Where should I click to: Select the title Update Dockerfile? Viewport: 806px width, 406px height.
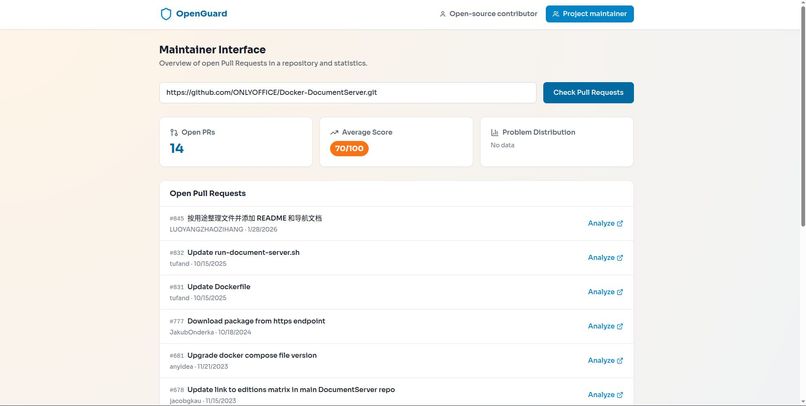tap(218, 287)
